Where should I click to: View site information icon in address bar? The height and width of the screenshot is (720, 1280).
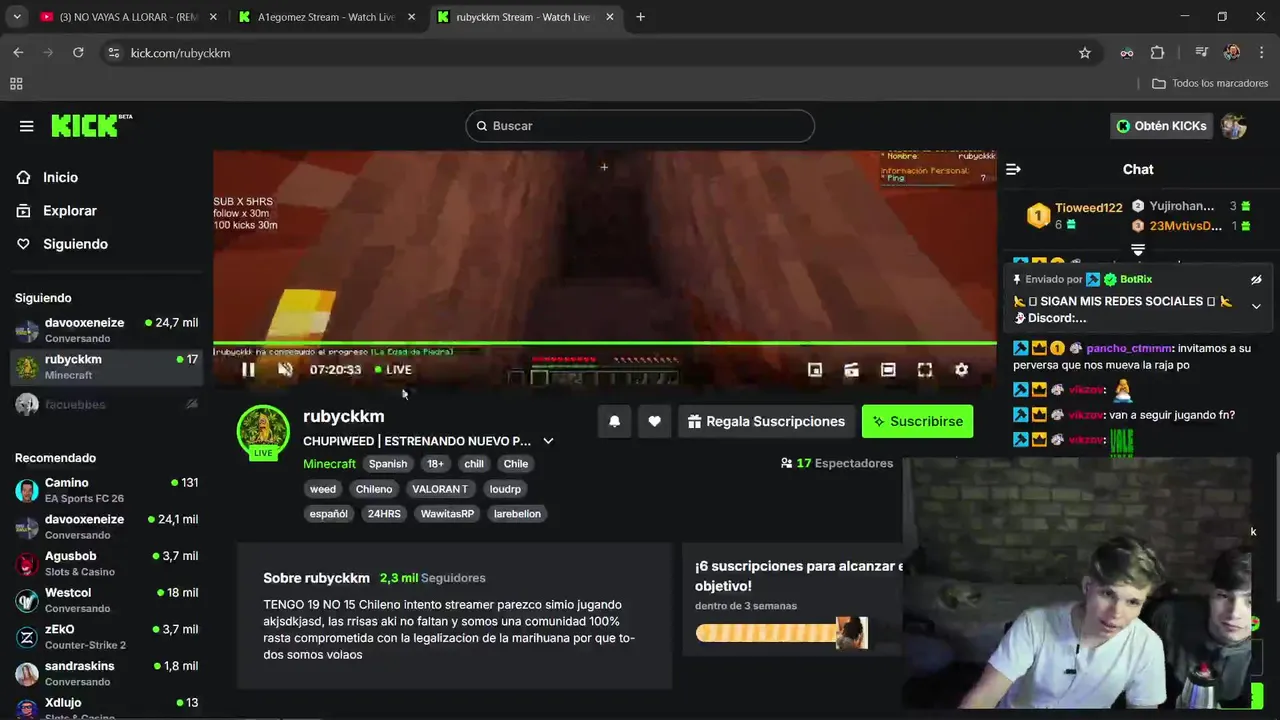(x=114, y=53)
